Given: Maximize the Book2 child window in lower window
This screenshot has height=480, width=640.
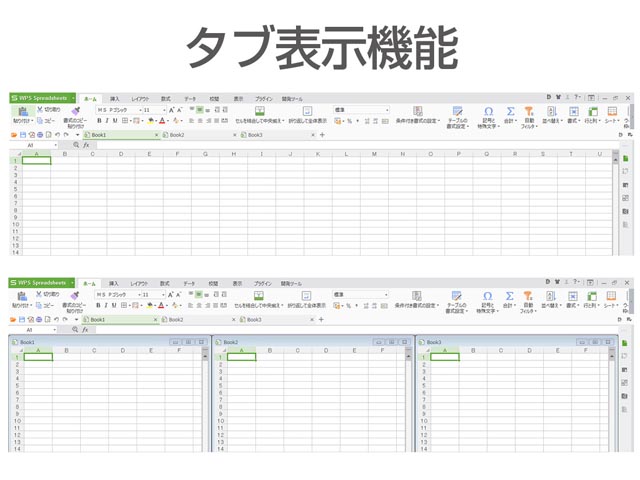Looking at the screenshot, I should point(392,342).
